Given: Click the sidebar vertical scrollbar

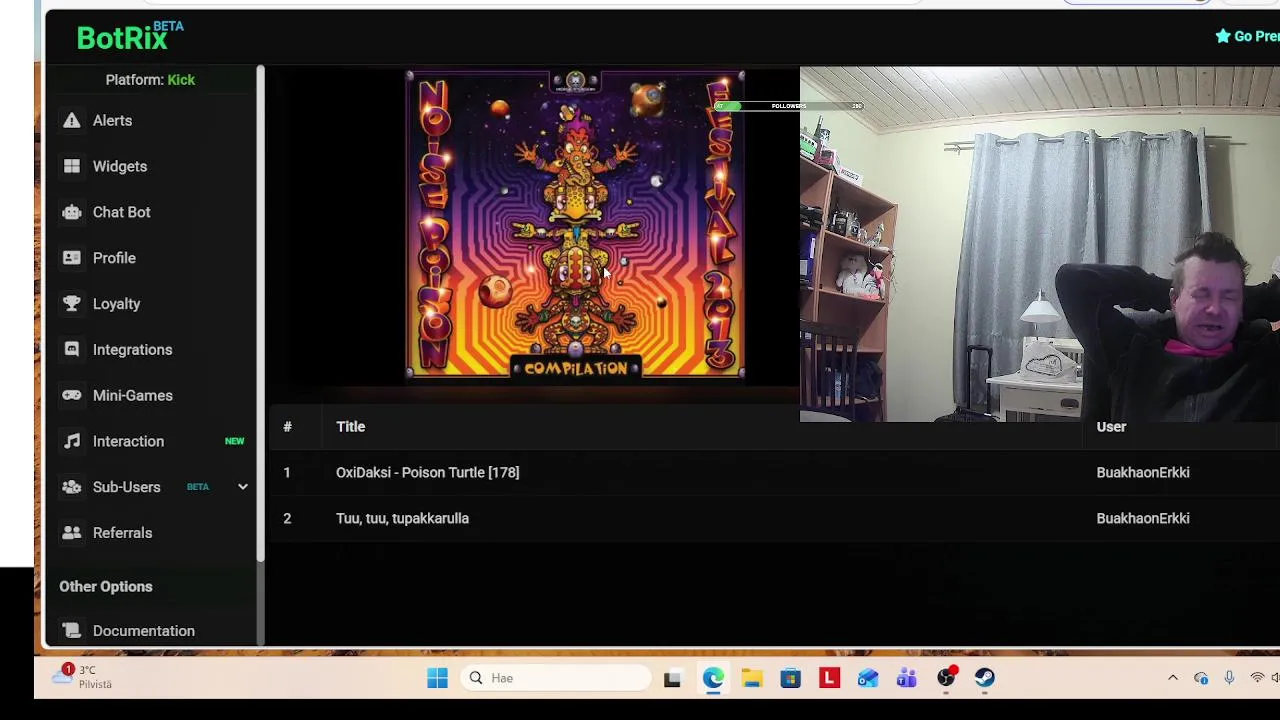Looking at the screenshot, I should click(x=260, y=313).
